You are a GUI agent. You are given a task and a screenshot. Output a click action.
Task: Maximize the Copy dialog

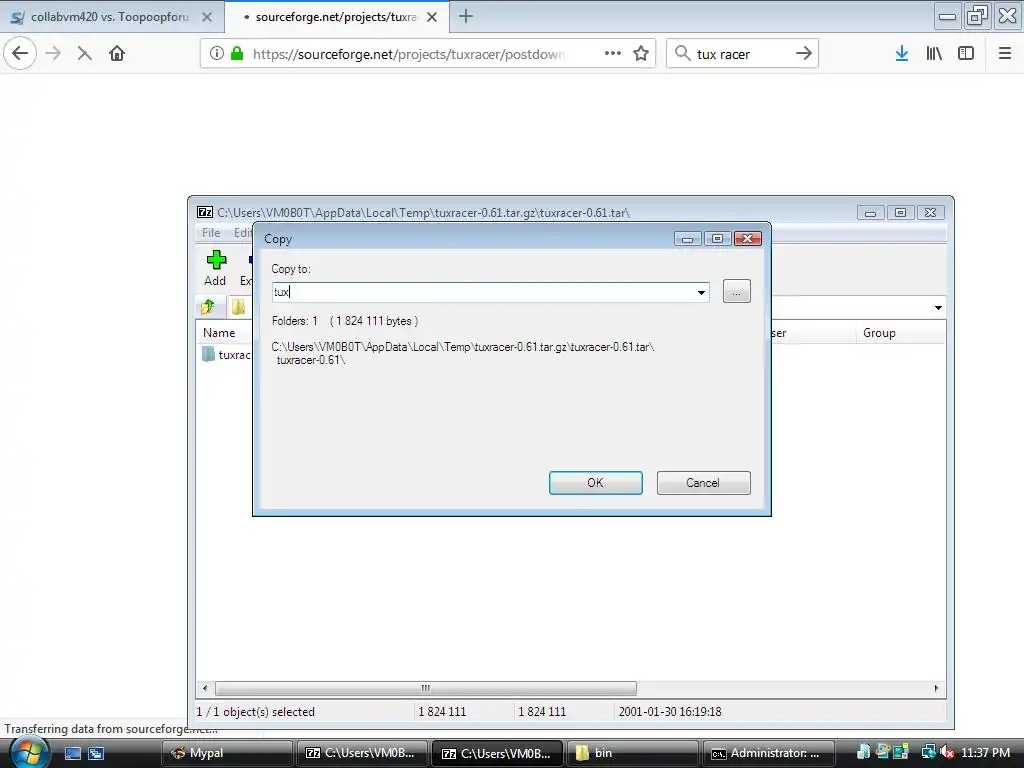pos(717,239)
